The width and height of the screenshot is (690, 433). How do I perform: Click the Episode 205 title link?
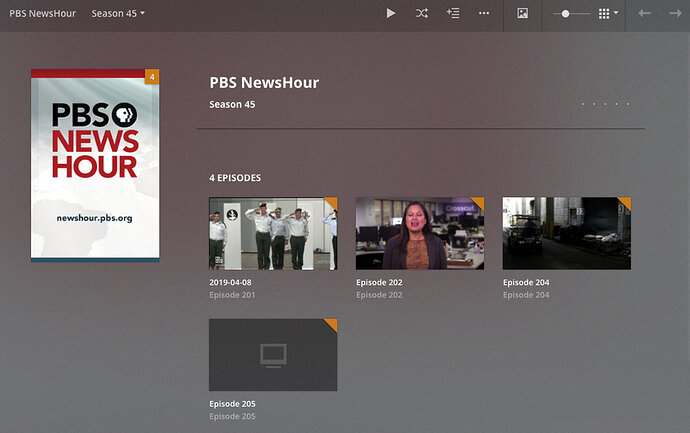232,404
